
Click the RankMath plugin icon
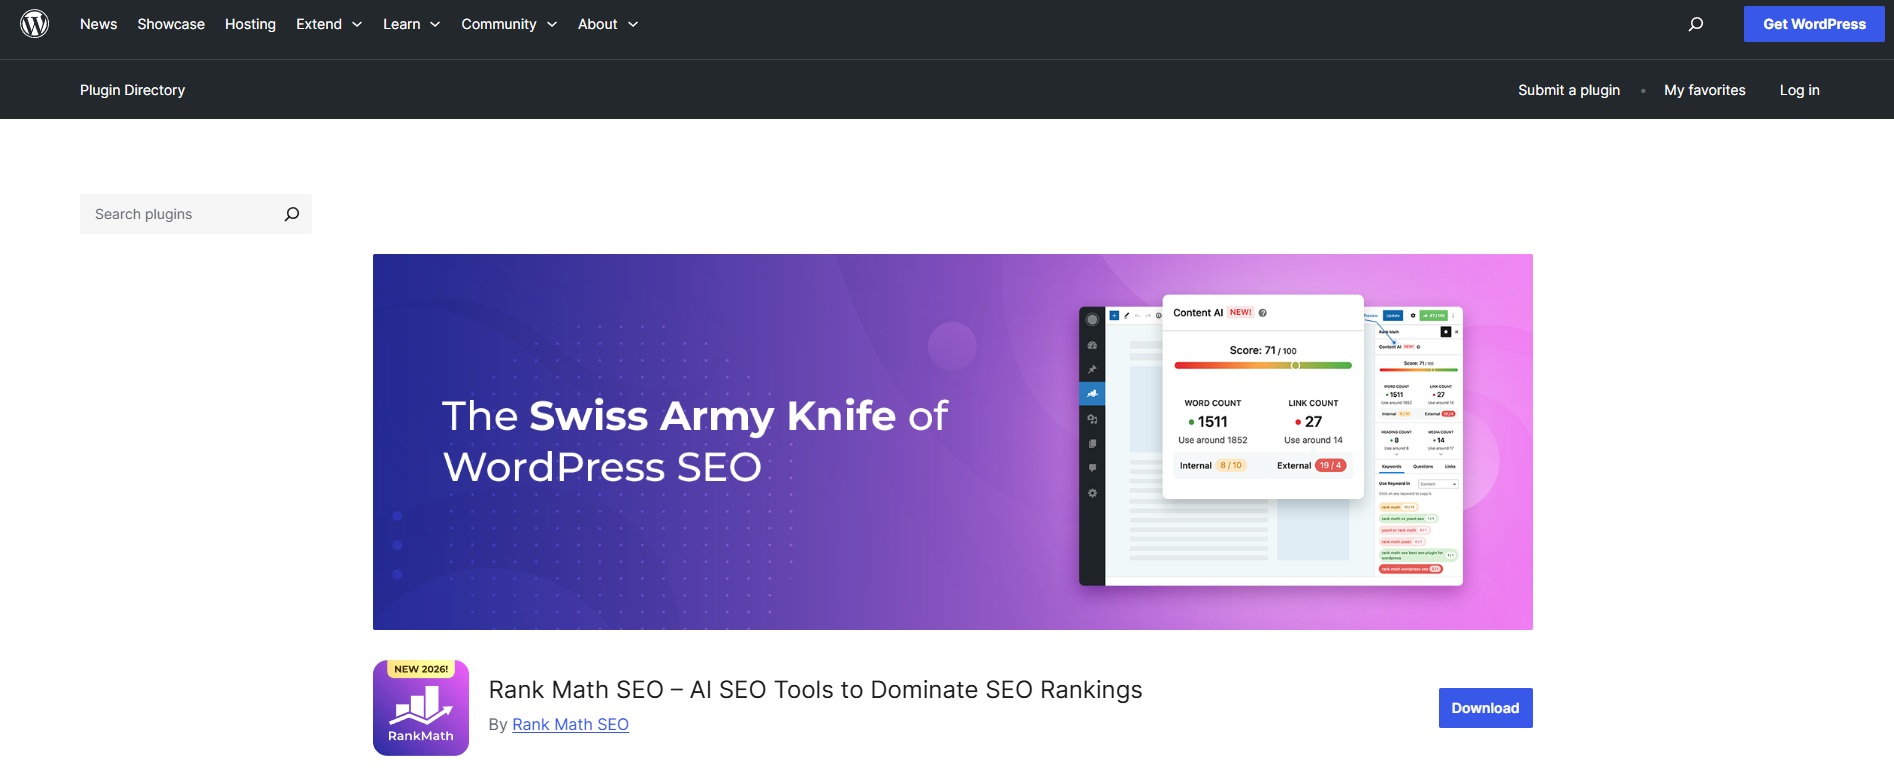click(421, 708)
